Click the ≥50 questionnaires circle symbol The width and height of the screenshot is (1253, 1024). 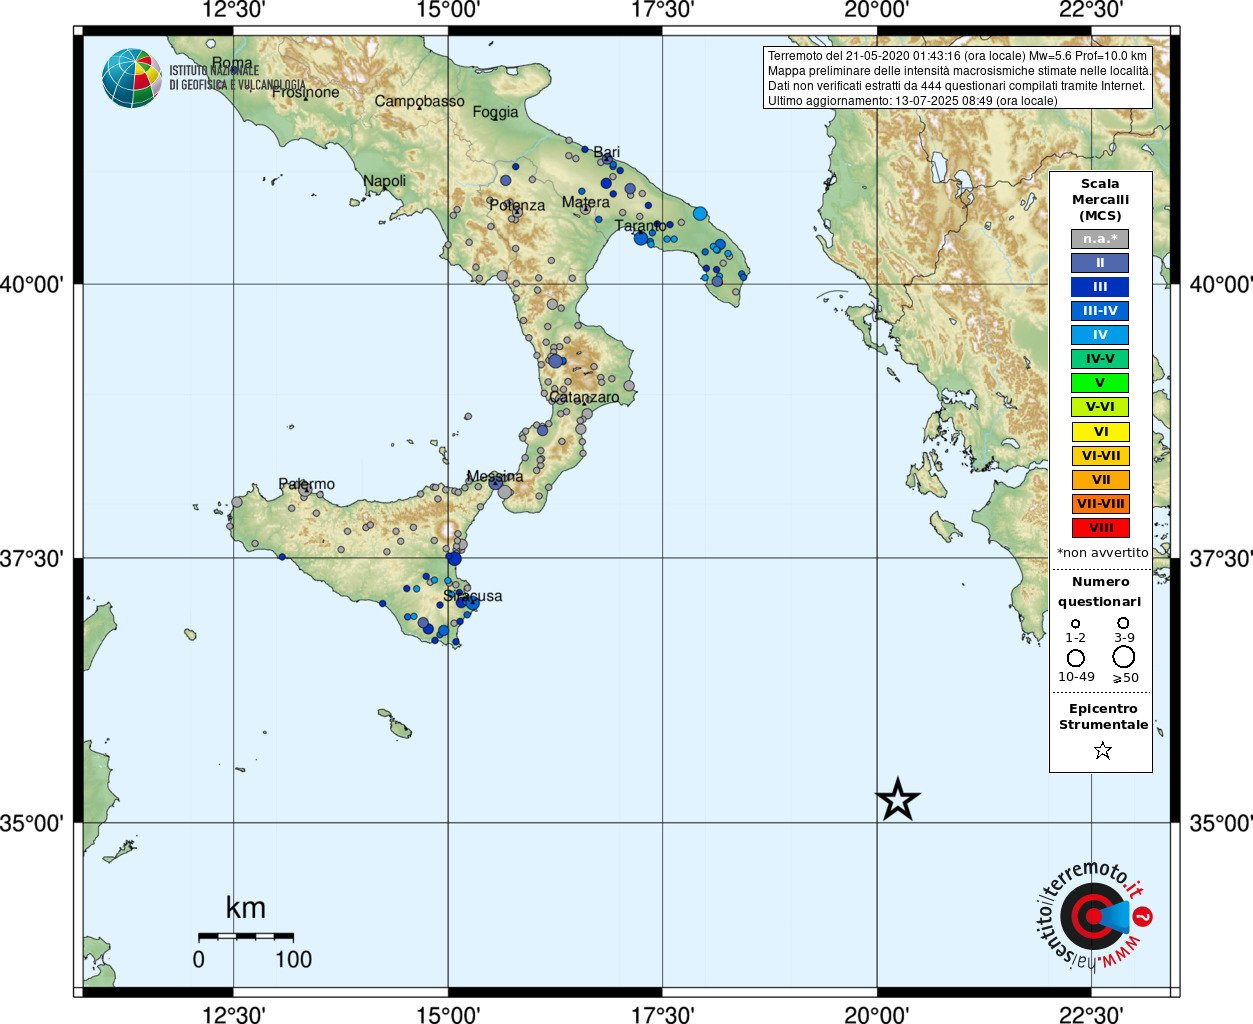point(1124,657)
